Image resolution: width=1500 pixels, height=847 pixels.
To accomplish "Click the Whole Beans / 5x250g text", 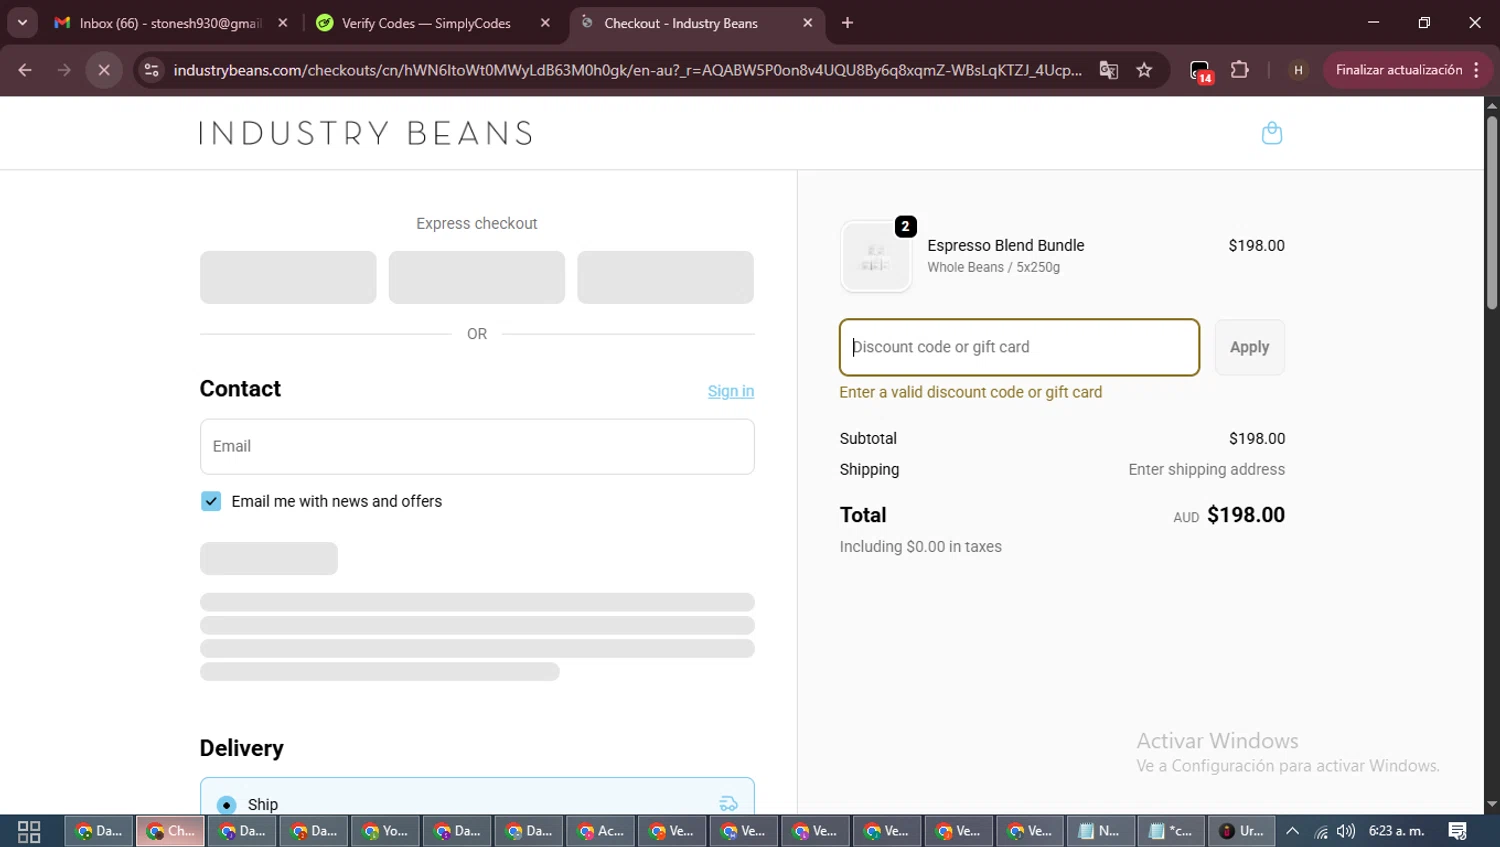I will pyautogui.click(x=993, y=267).
